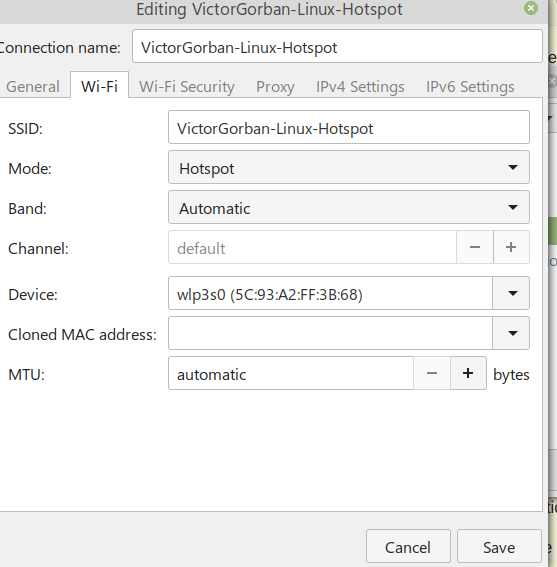Open the Wi-Fi Security tab
Viewport: 557px width, 567px height.
pos(187,86)
